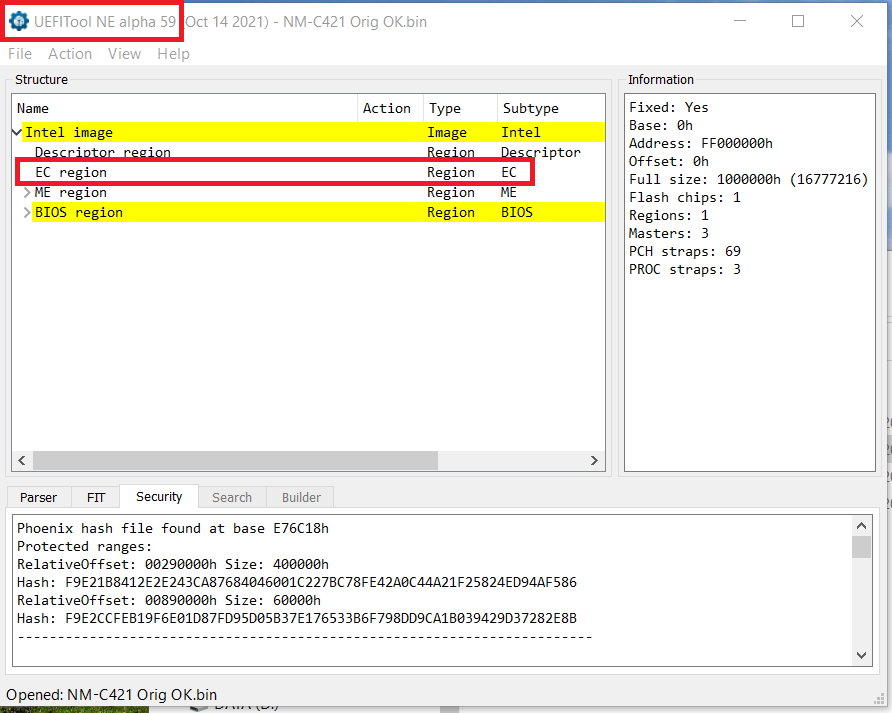The image size is (892, 713).
Task: Click the 'Protected ranges:' log line
Action: point(85,547)
